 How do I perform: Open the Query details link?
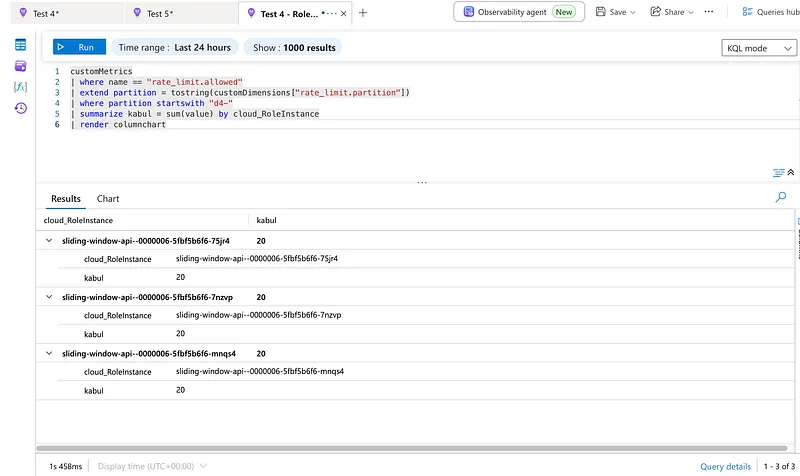pyautogui.click(x=725, y=466)
